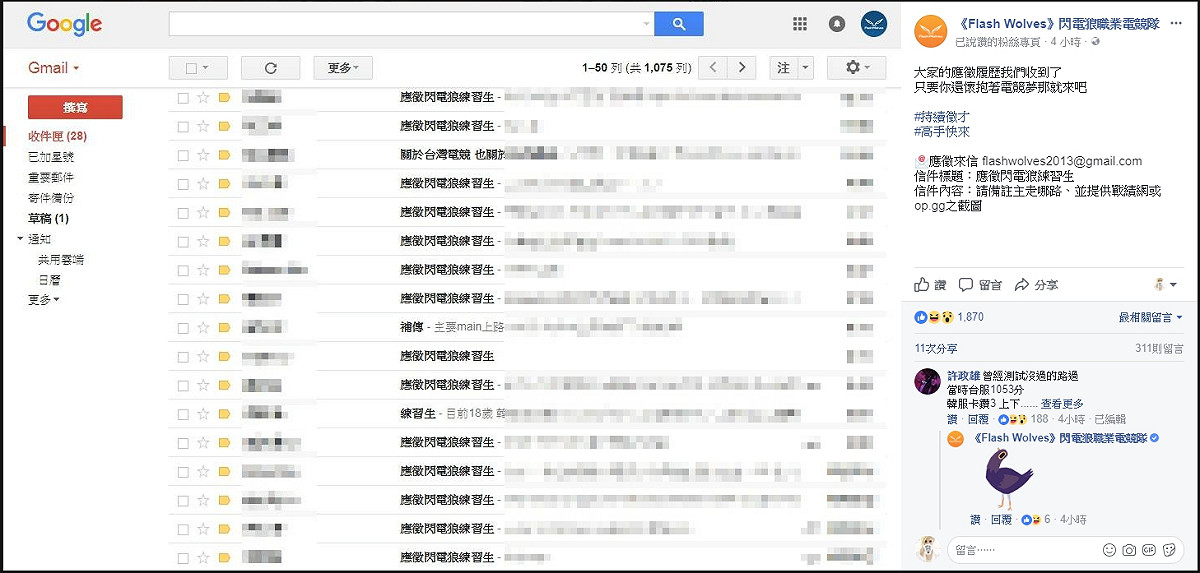This screenshot has width=1200, height=573.
Task: Check the 關於台灣電競 email checkbox
Action: (x=183, y=155)
